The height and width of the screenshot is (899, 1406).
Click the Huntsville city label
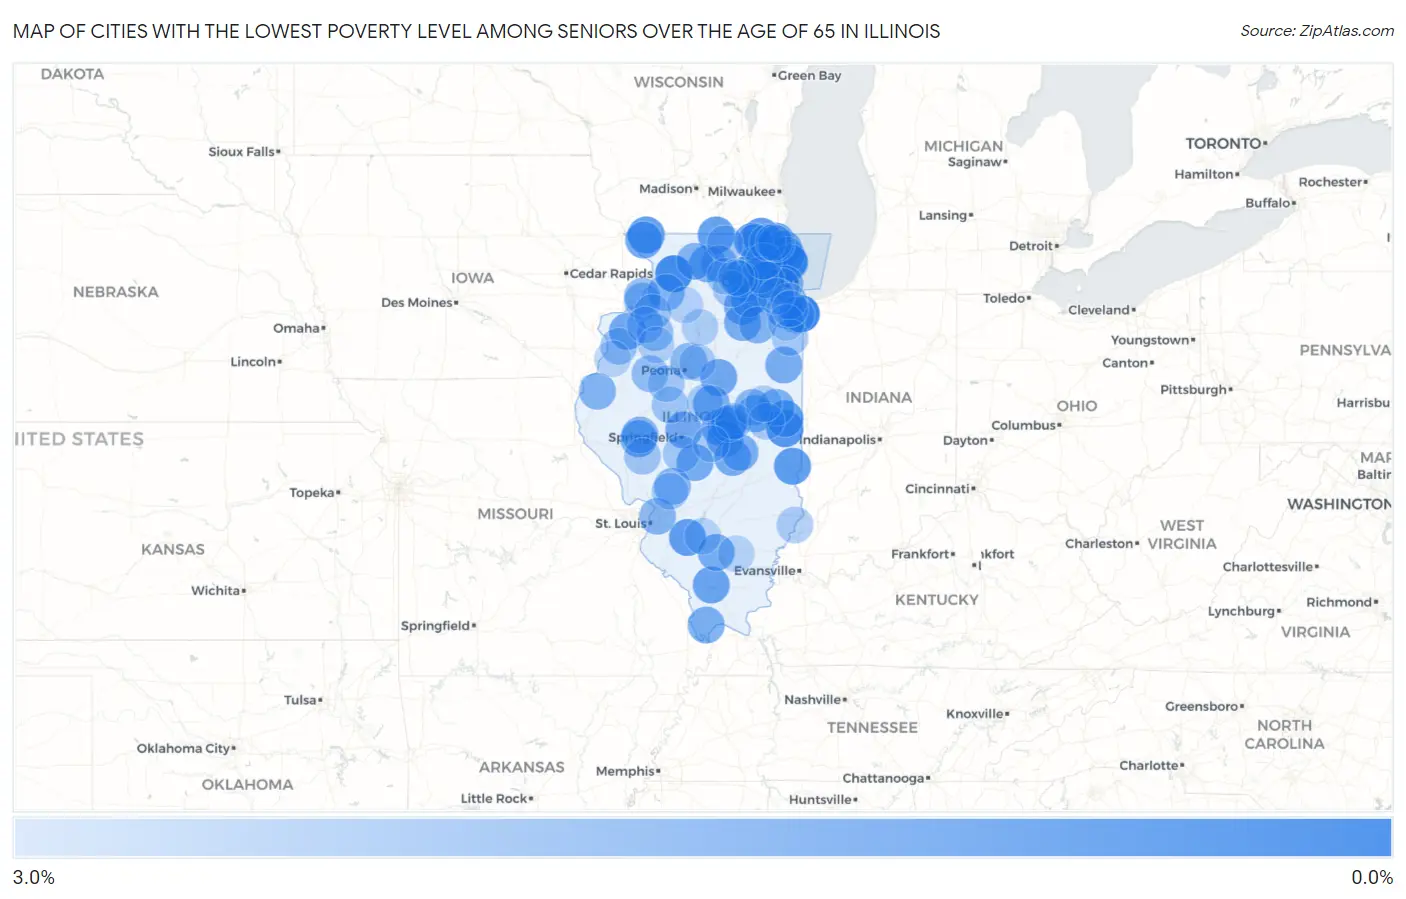click(821, 799)
